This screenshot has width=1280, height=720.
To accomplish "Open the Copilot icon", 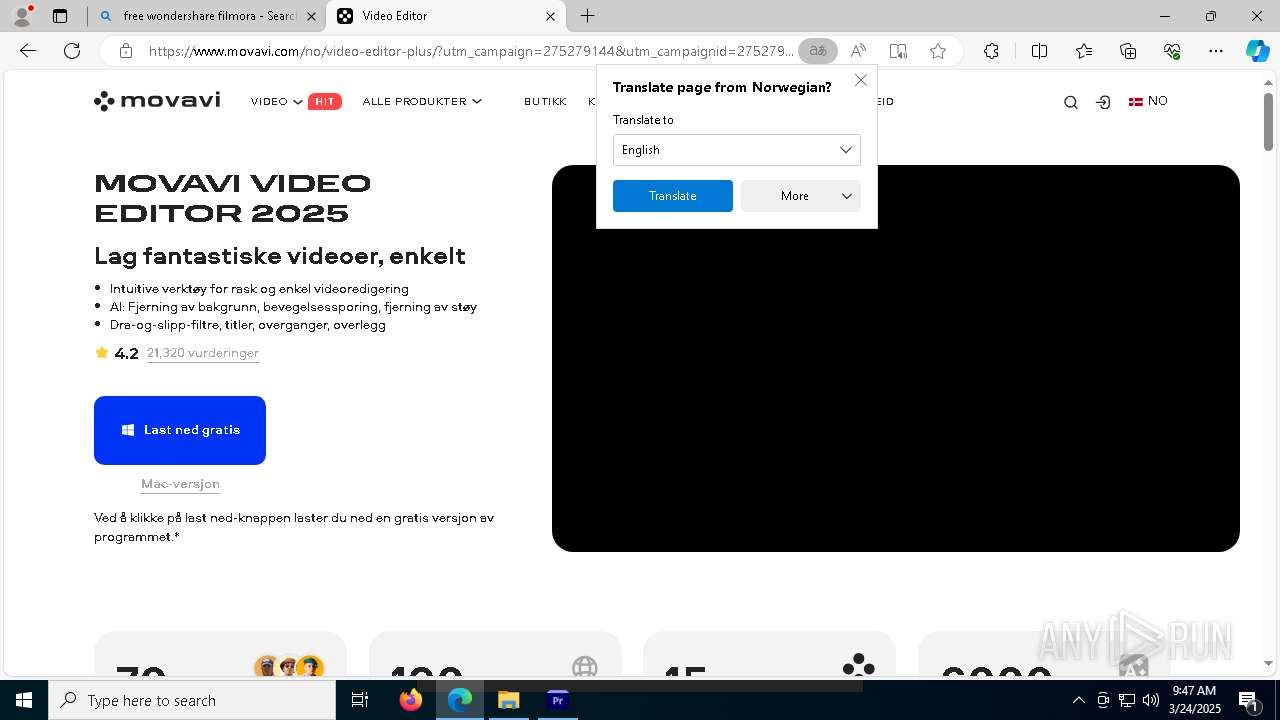I will click(1257, 51).
